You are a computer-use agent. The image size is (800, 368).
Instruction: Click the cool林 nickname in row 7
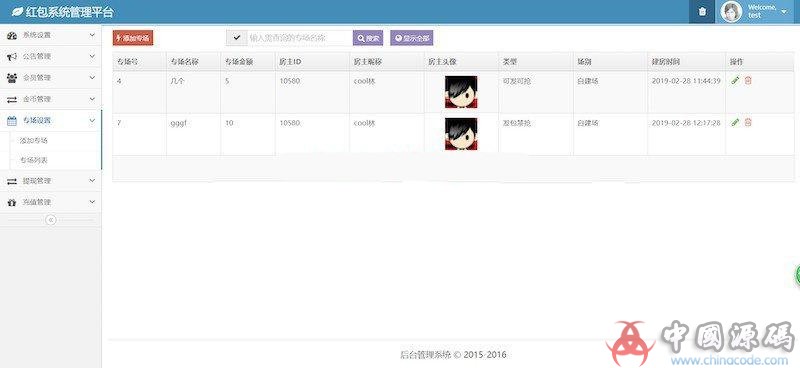pos(364,123)
